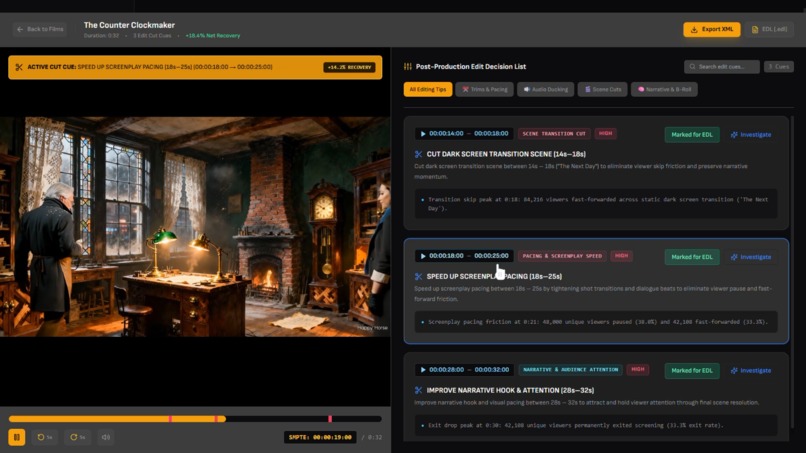The height and width of the screenshot is (453, 806).
Task: Click the Scene Transition Cut tag
Action: (554, 134)
